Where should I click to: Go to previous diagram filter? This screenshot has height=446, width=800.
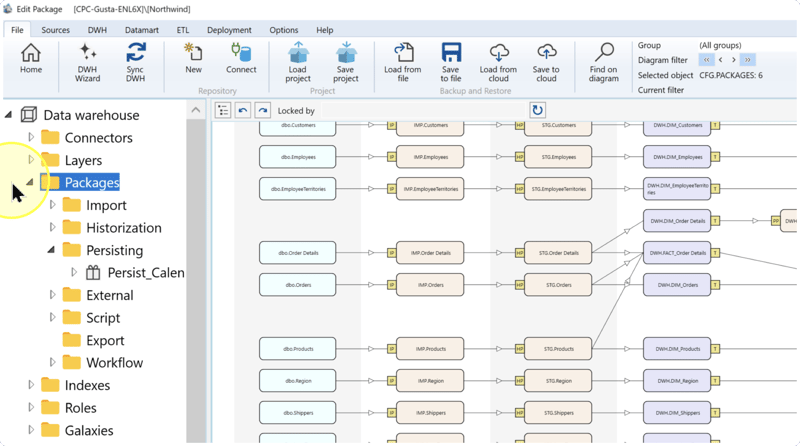720,60
